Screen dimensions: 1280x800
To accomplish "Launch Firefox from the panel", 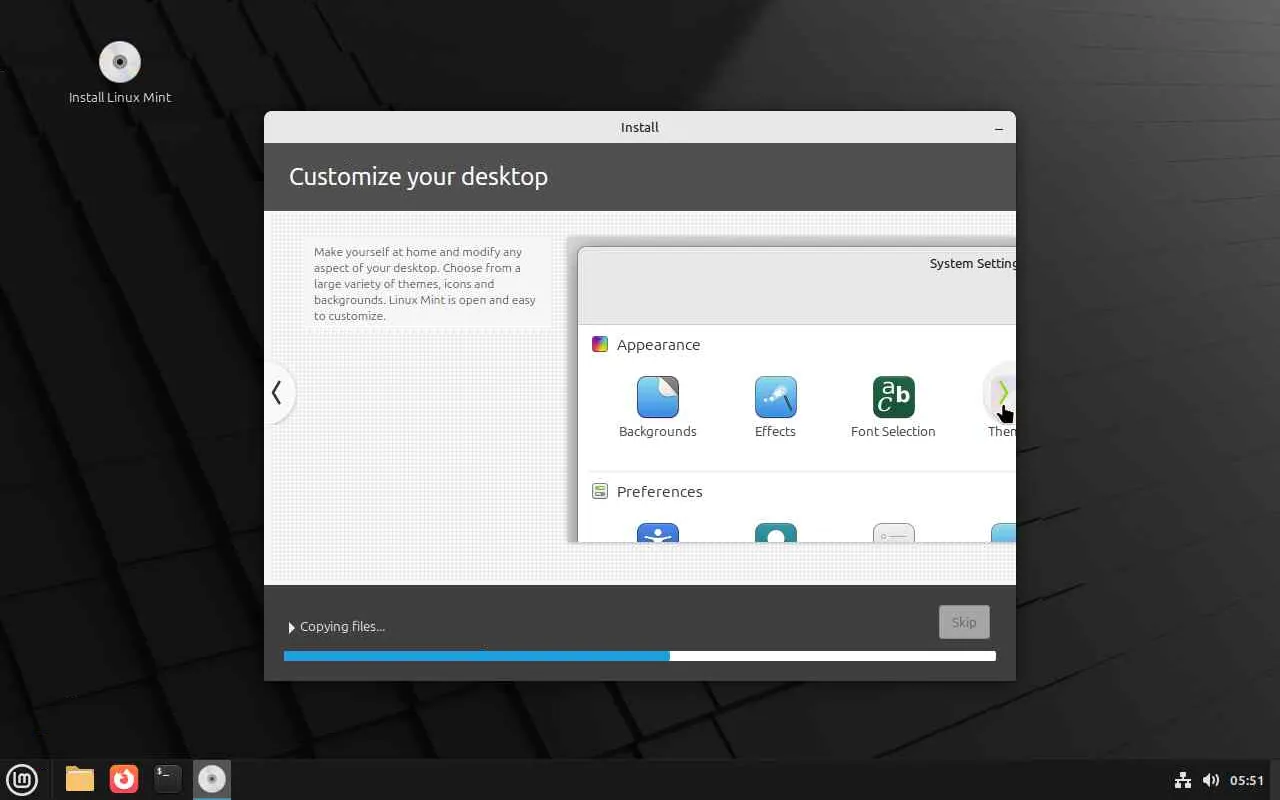I will click(124, 779).
